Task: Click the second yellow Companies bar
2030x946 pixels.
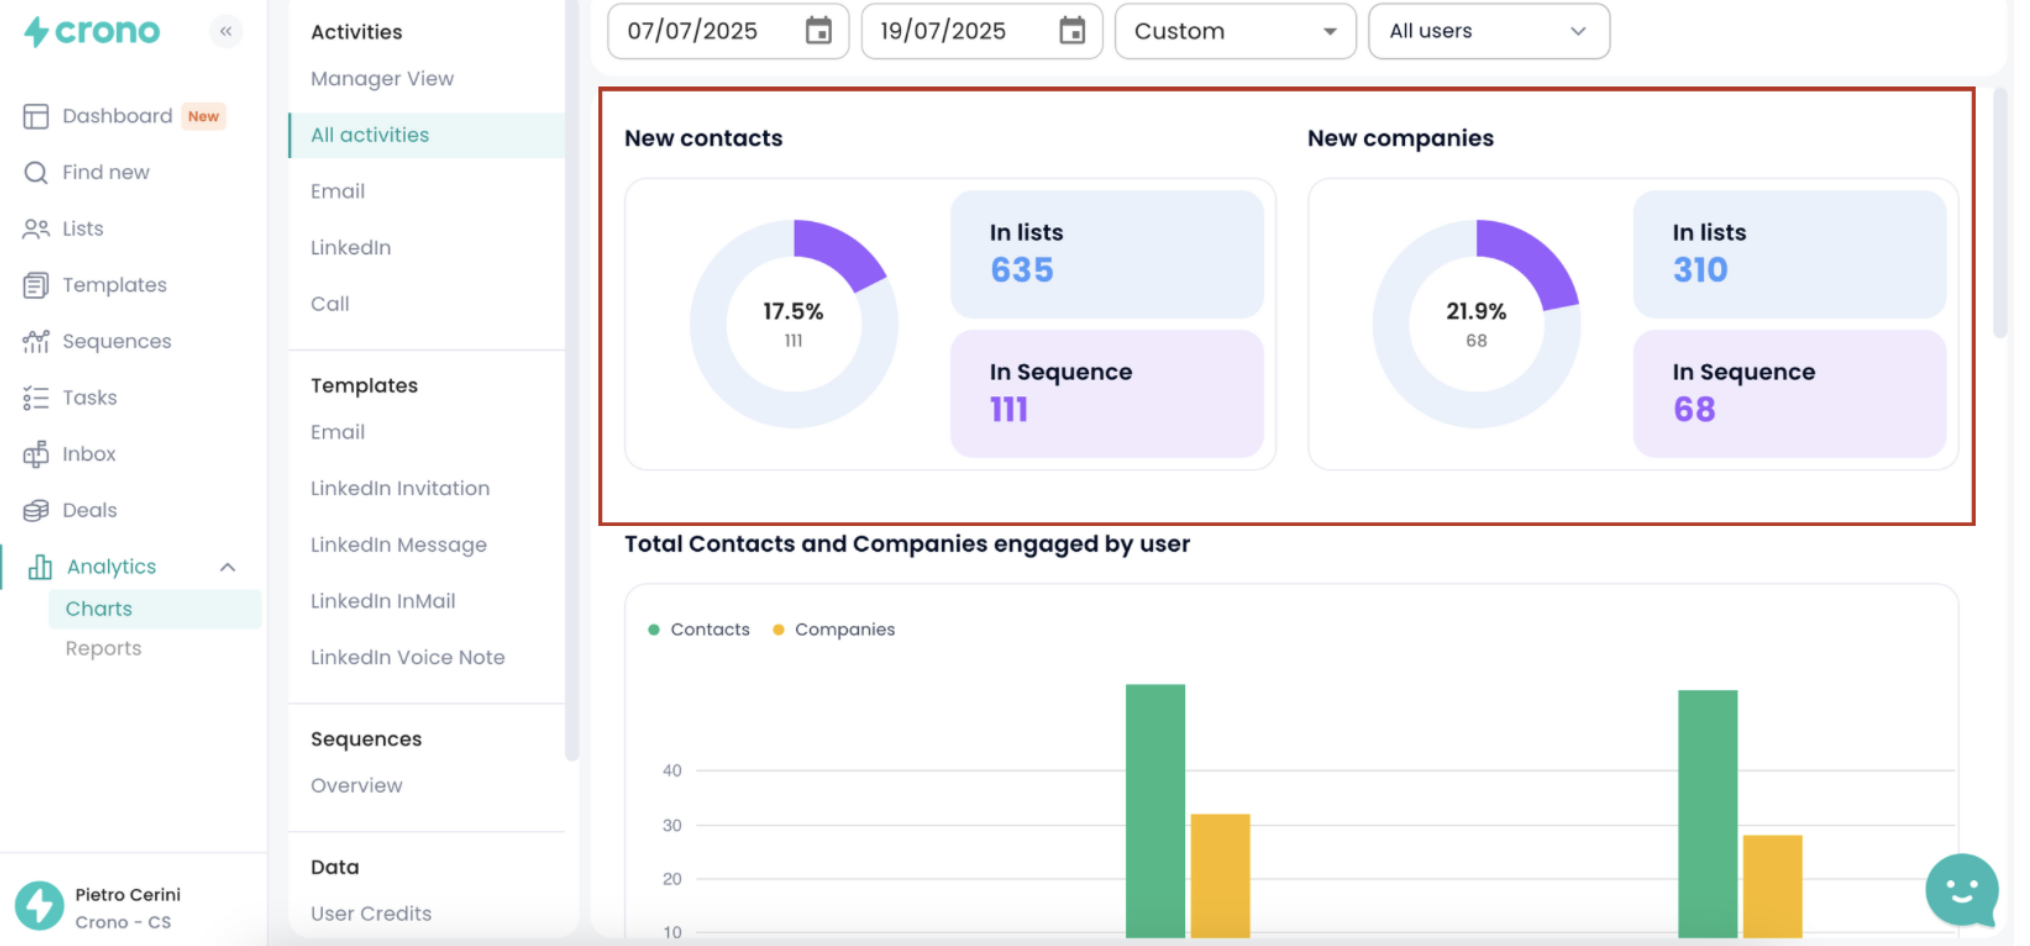Action: click(1773, 887)
